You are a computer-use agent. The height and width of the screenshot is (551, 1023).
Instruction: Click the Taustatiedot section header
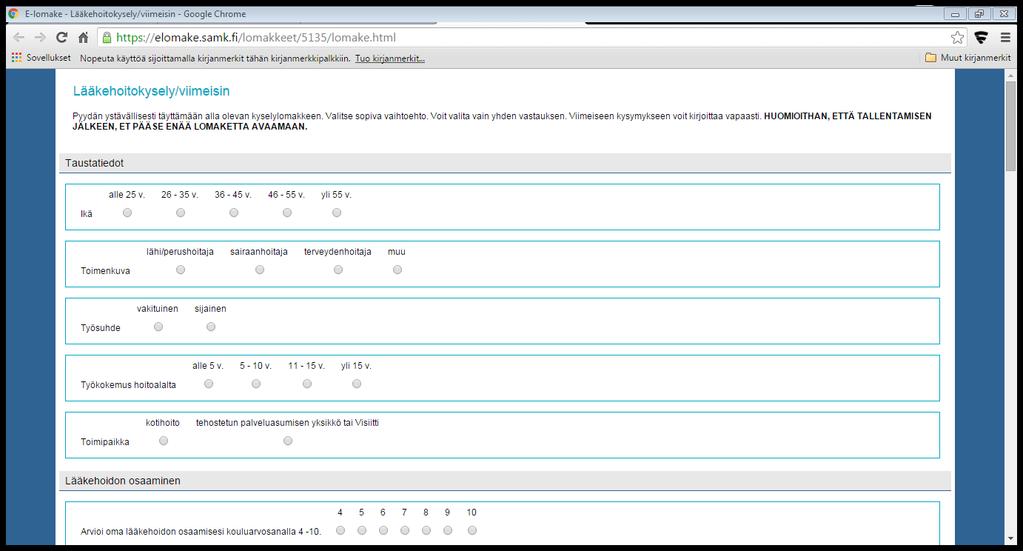pos(505,163)
